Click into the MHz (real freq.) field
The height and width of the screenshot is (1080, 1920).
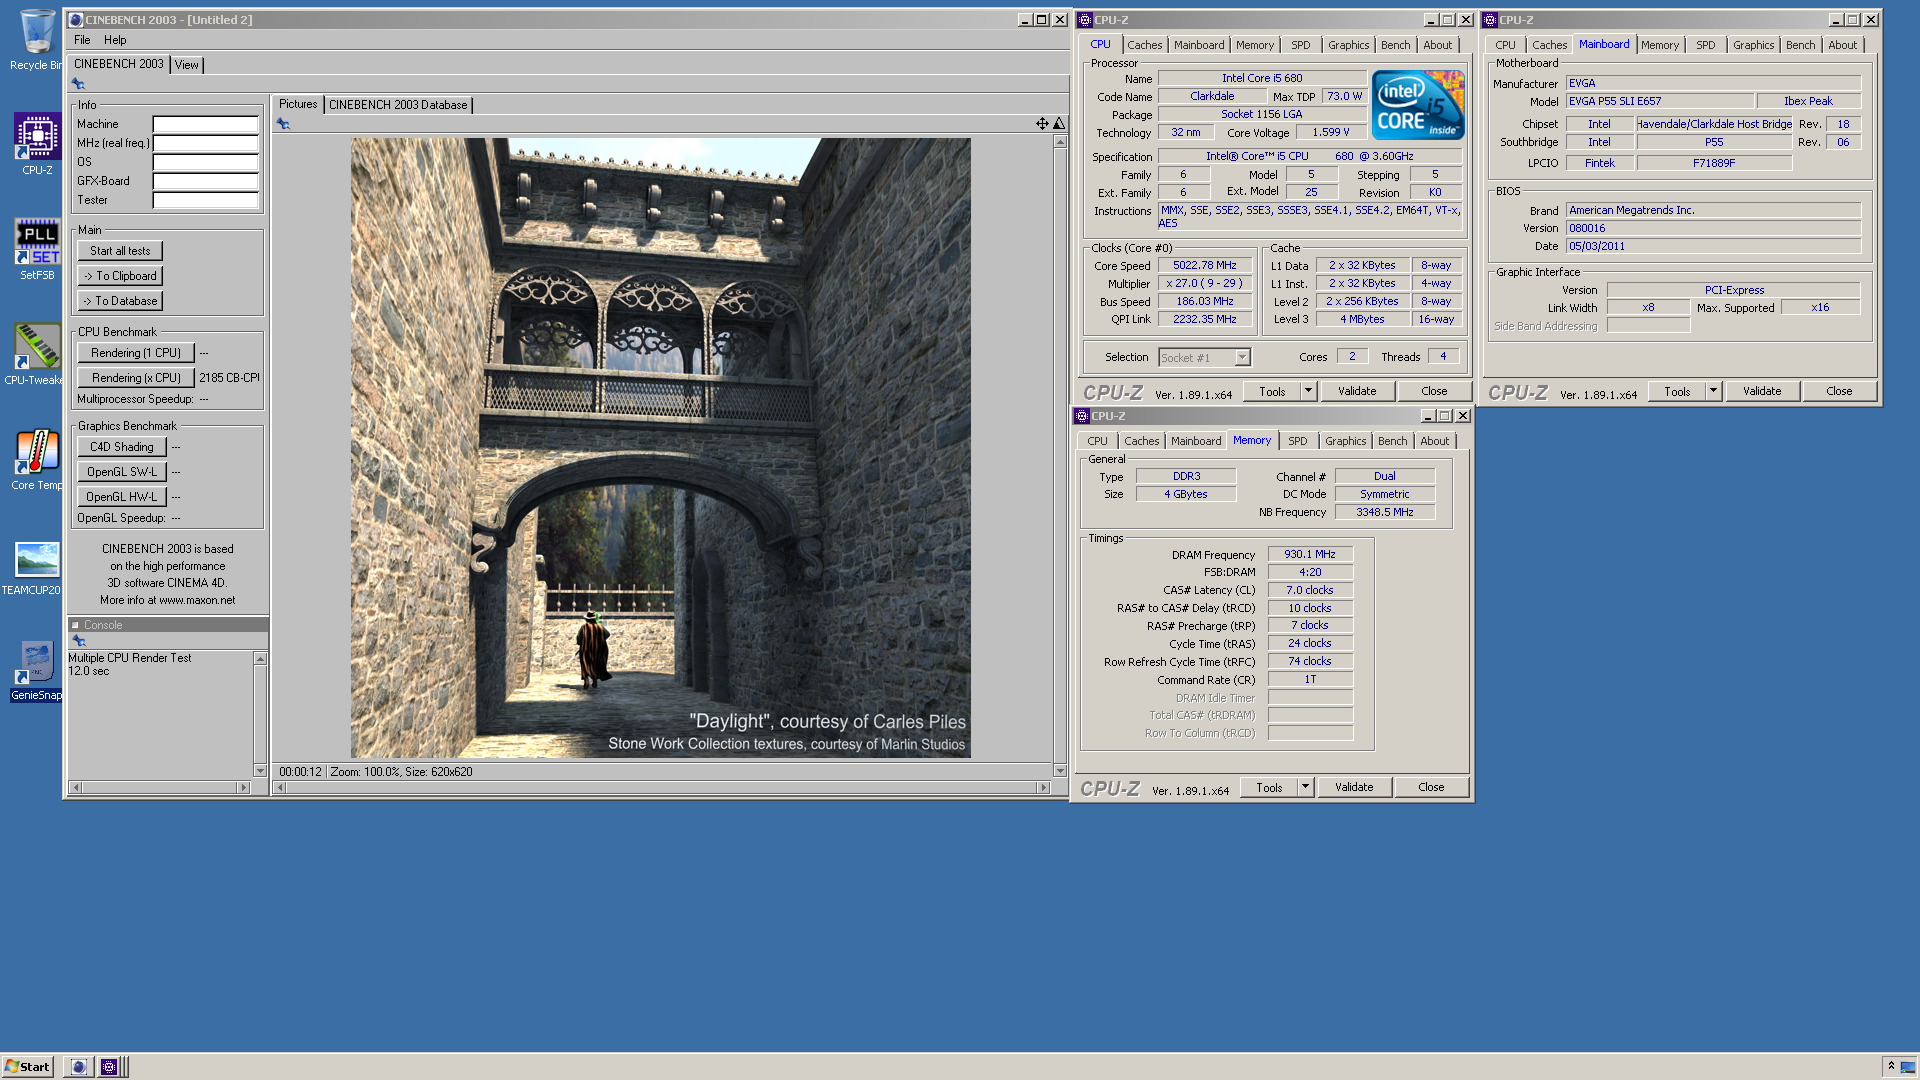coord(205,143)
